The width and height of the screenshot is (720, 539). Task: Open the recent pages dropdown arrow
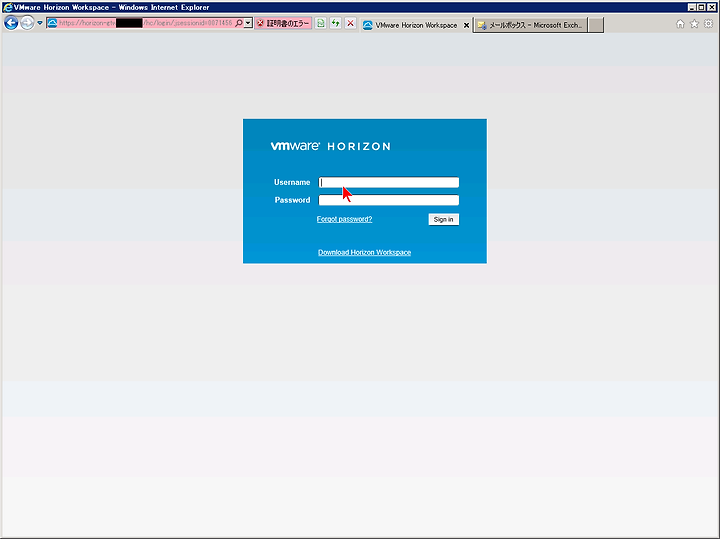[40, 23]
